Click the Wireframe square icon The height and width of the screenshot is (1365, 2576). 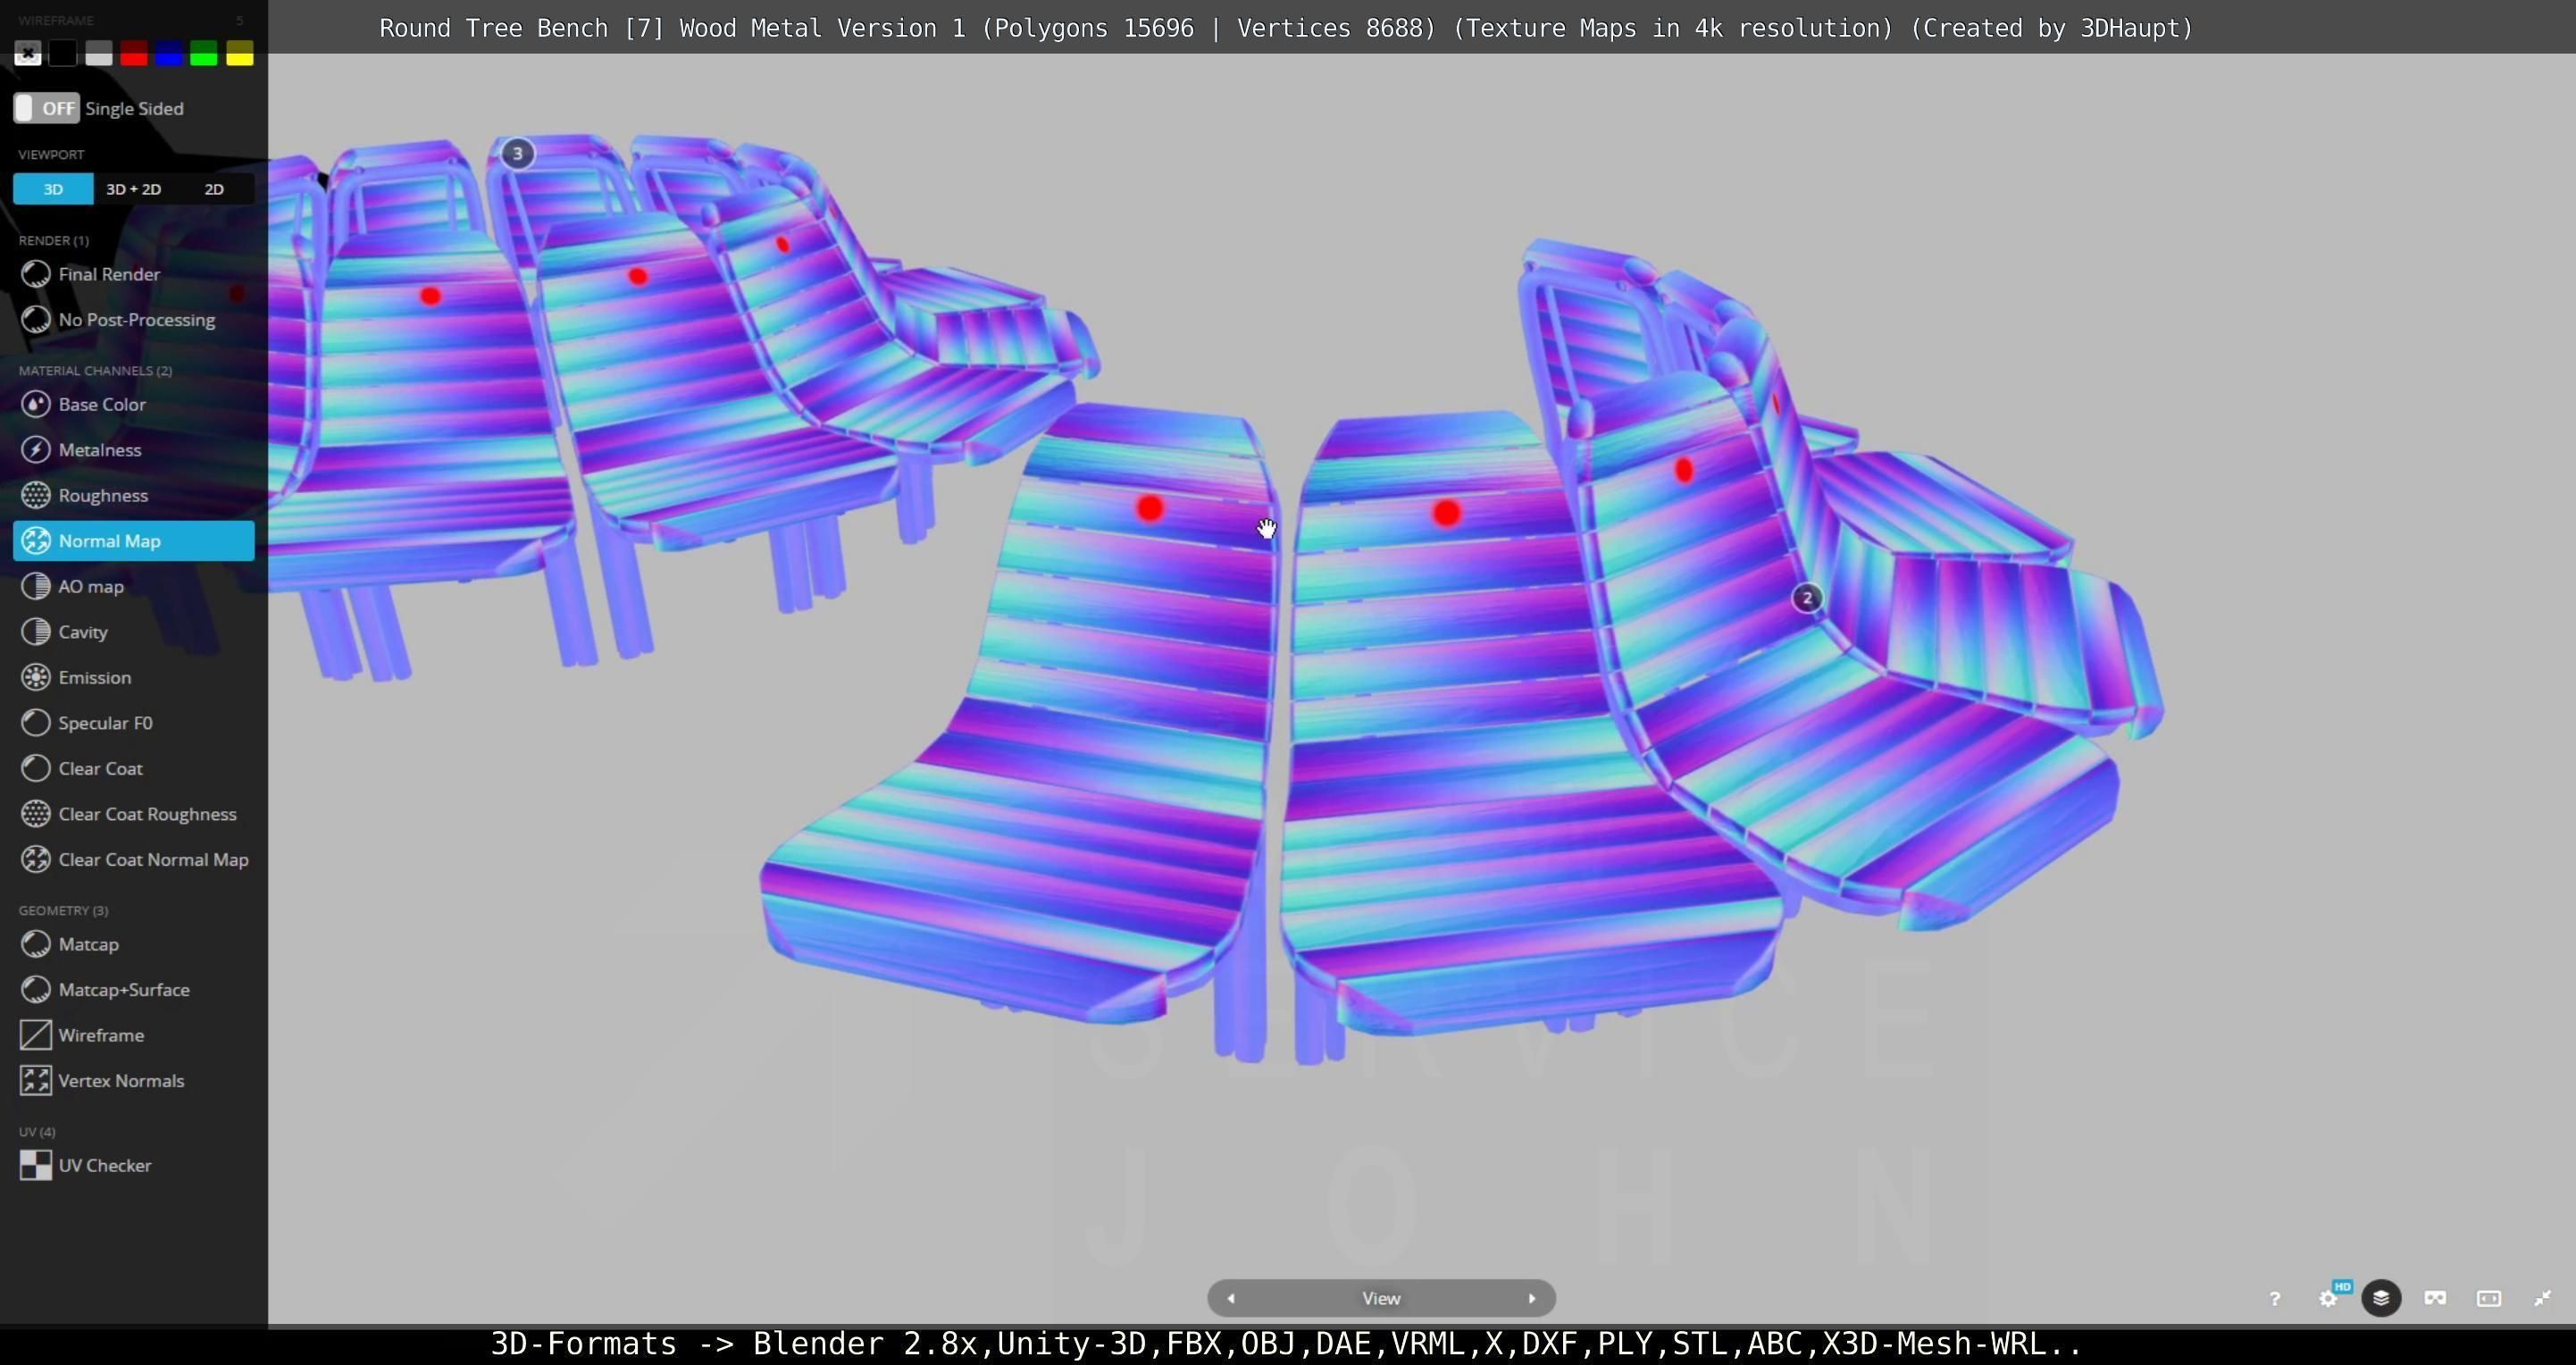[x=36, y=1035]
